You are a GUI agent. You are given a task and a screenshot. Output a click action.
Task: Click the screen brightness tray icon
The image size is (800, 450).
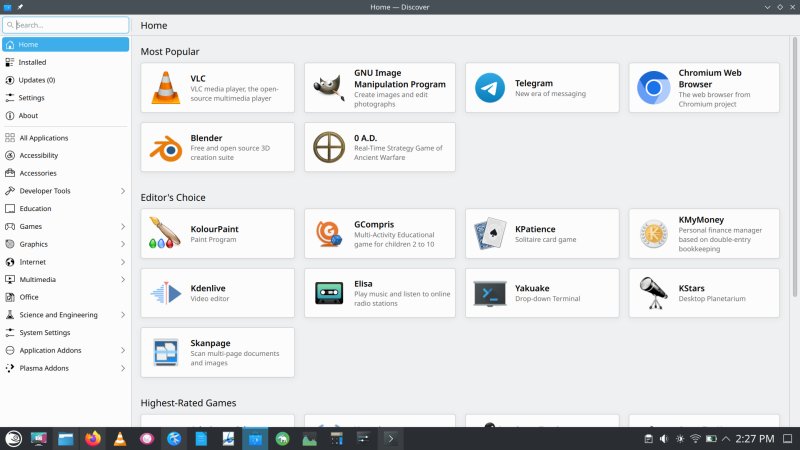(680, 439)
